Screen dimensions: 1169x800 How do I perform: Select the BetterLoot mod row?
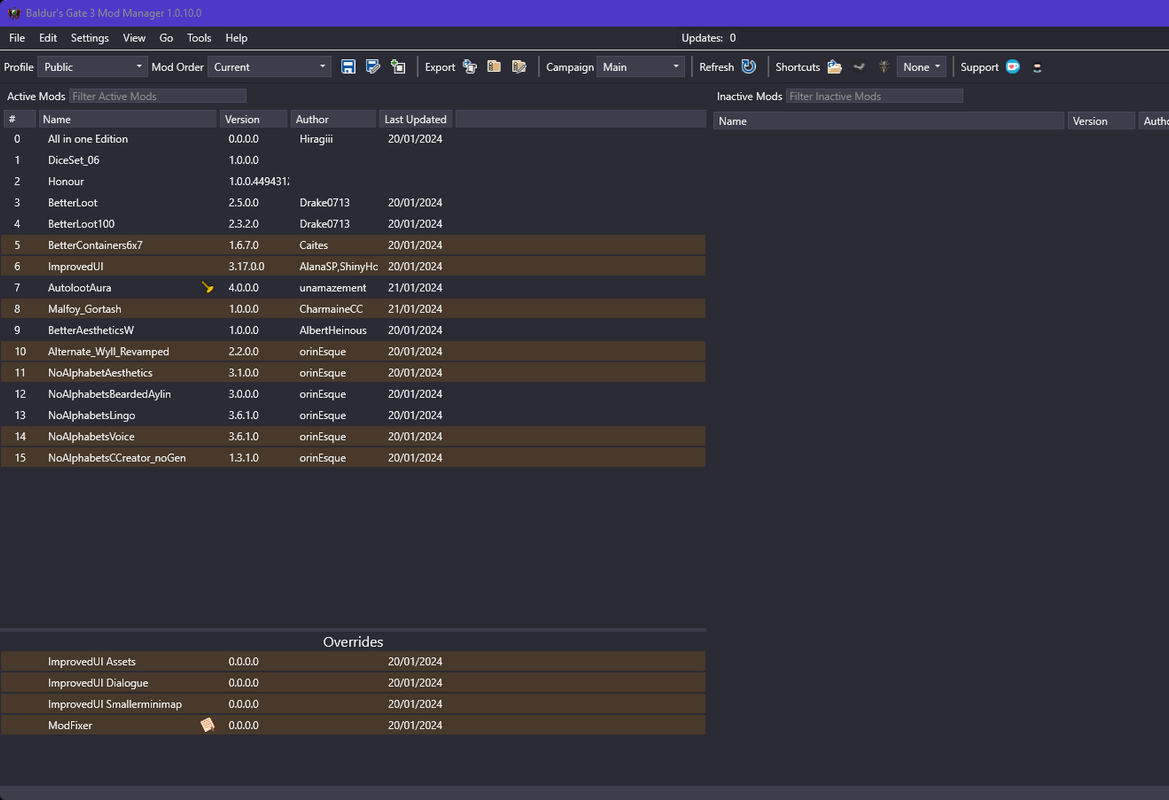353,203
